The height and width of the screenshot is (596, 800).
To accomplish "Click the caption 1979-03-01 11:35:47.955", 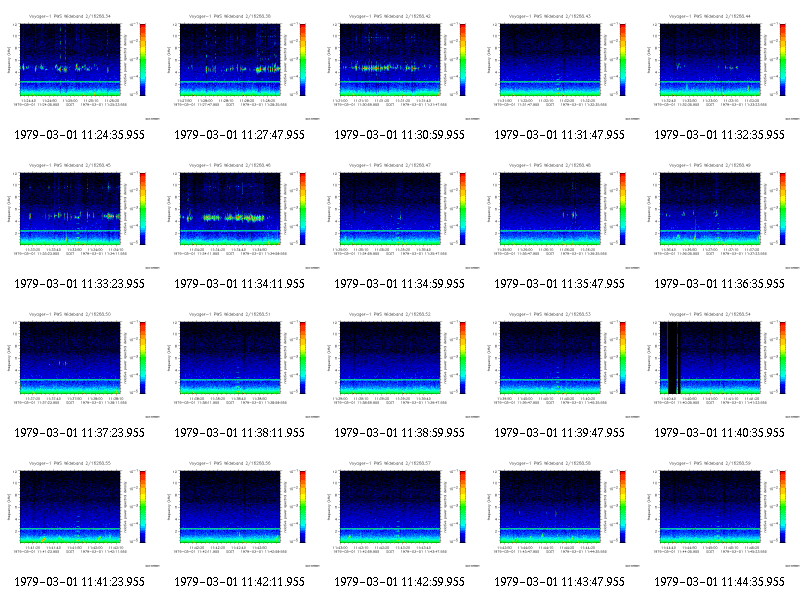I will [560, 284].
